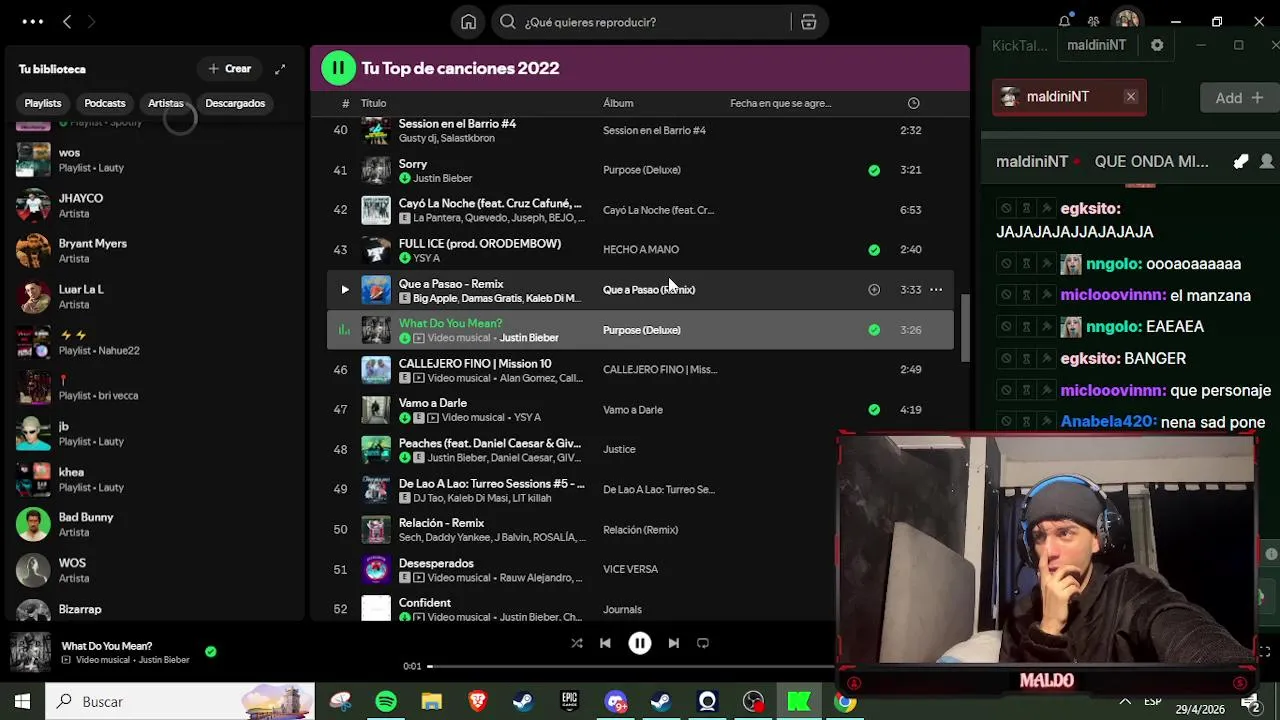
Task: Open Bryant Myers artist in library
Action: tap(155, 251)
